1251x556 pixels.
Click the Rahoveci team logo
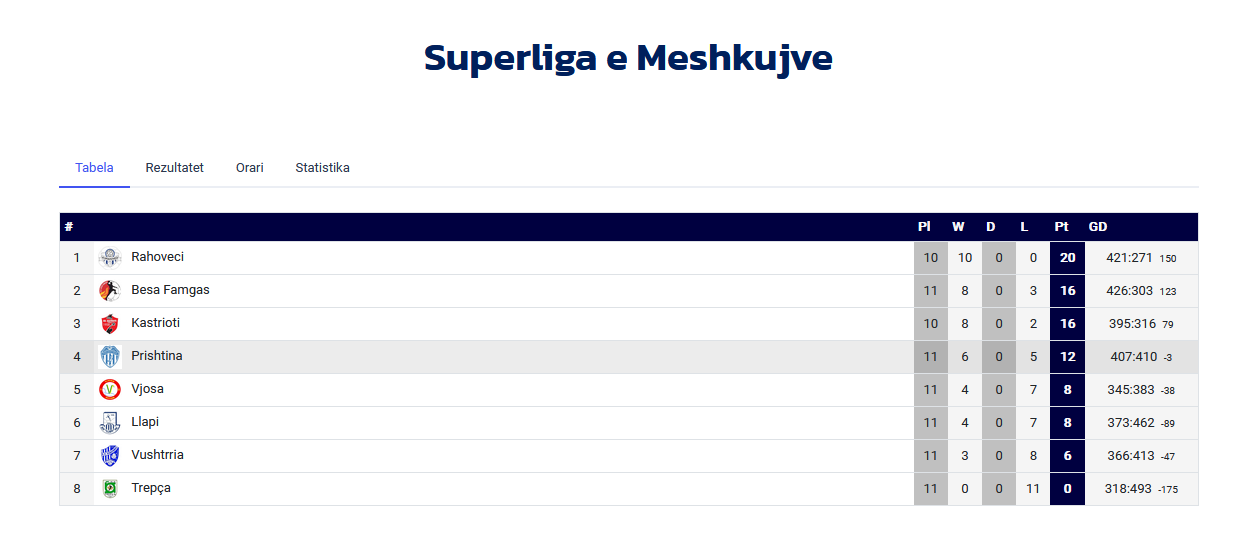[x=110, y=258]
